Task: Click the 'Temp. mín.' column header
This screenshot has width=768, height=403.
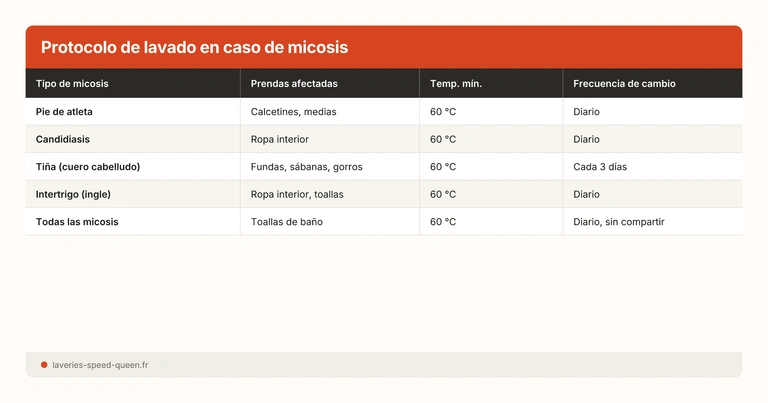Action: click(456, 84)
